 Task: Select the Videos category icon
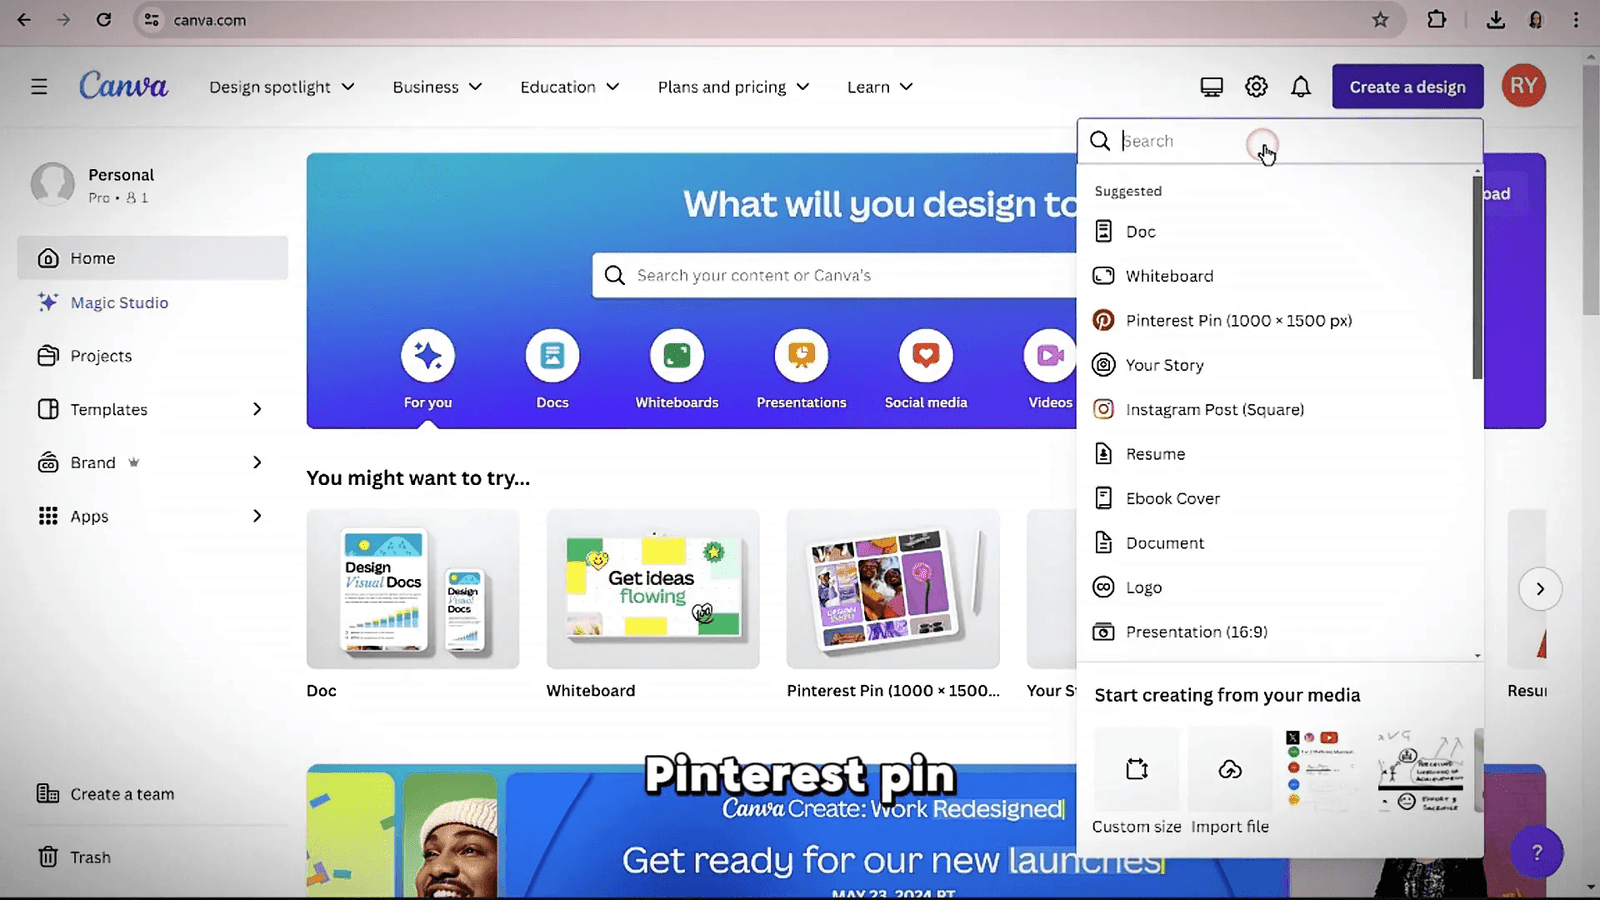click(x=1049, y=355)
